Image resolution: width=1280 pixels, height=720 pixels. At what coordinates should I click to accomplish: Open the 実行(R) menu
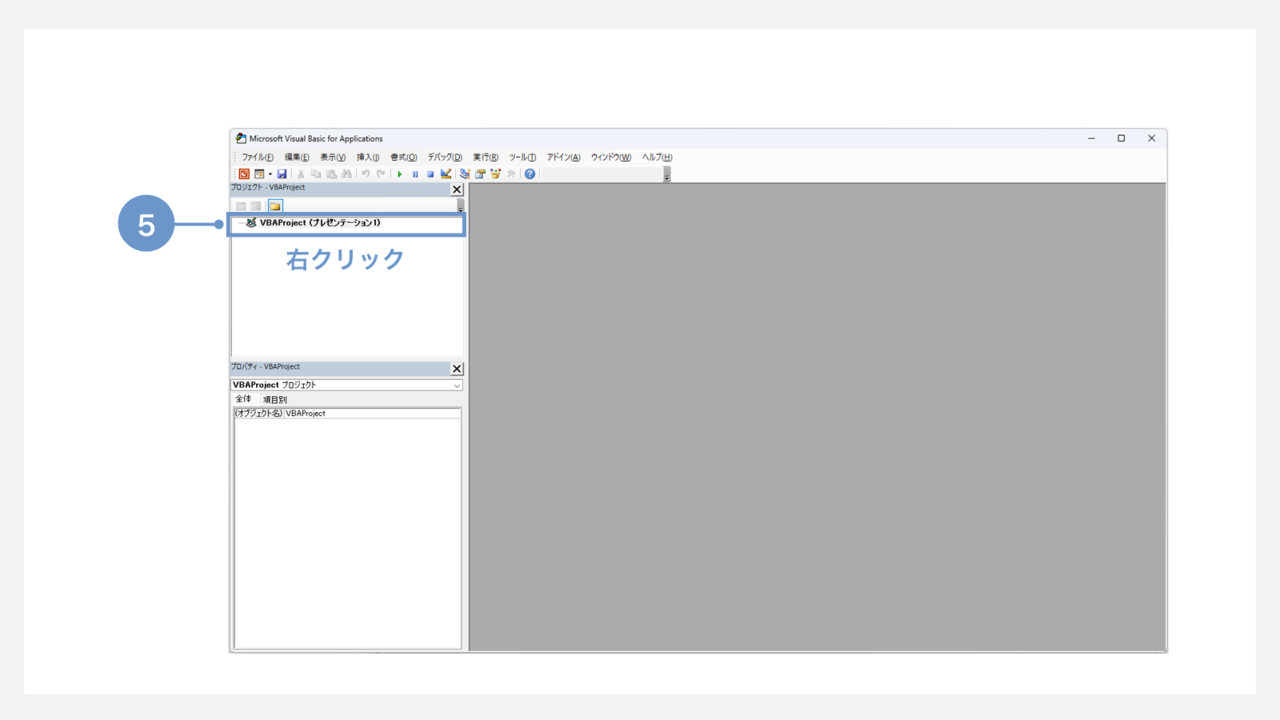pyautogui.click(x=486, y=157)
